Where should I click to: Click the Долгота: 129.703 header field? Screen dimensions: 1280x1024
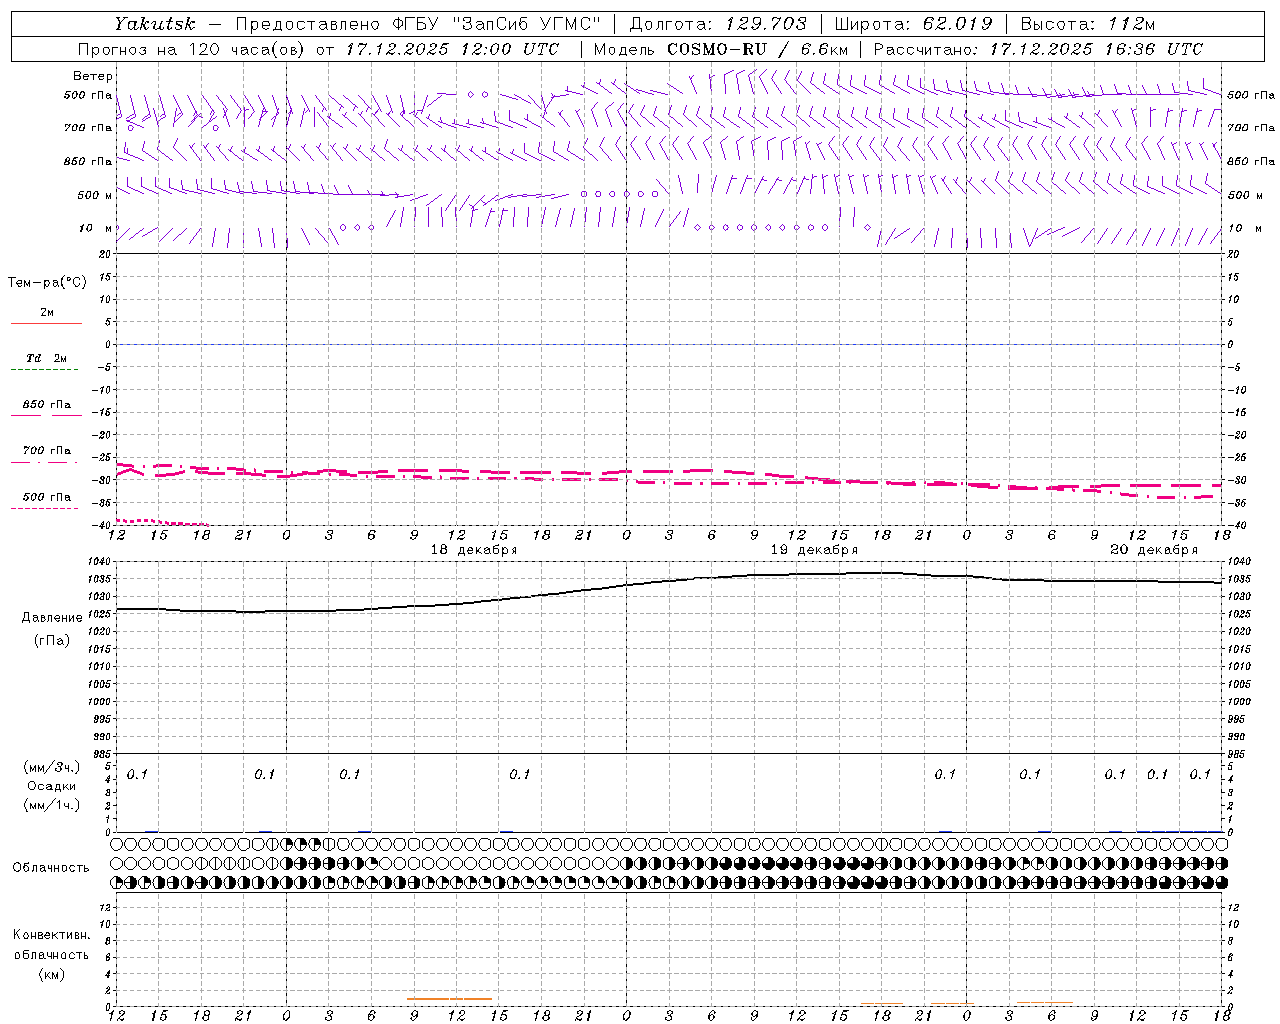(717, 23)
